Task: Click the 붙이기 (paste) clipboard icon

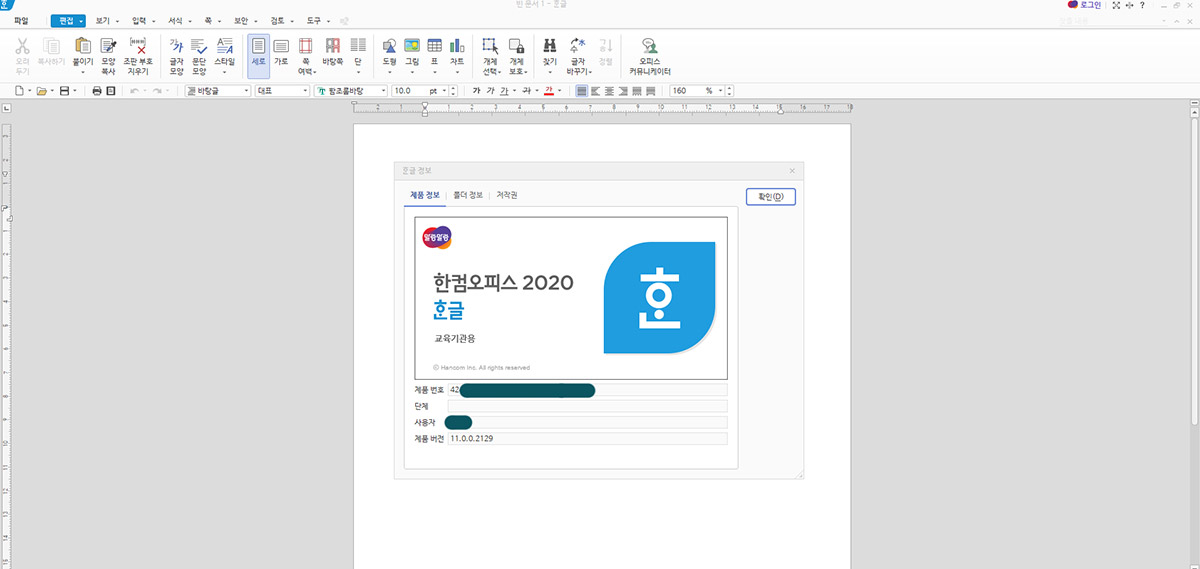Action: pos(82,45)
